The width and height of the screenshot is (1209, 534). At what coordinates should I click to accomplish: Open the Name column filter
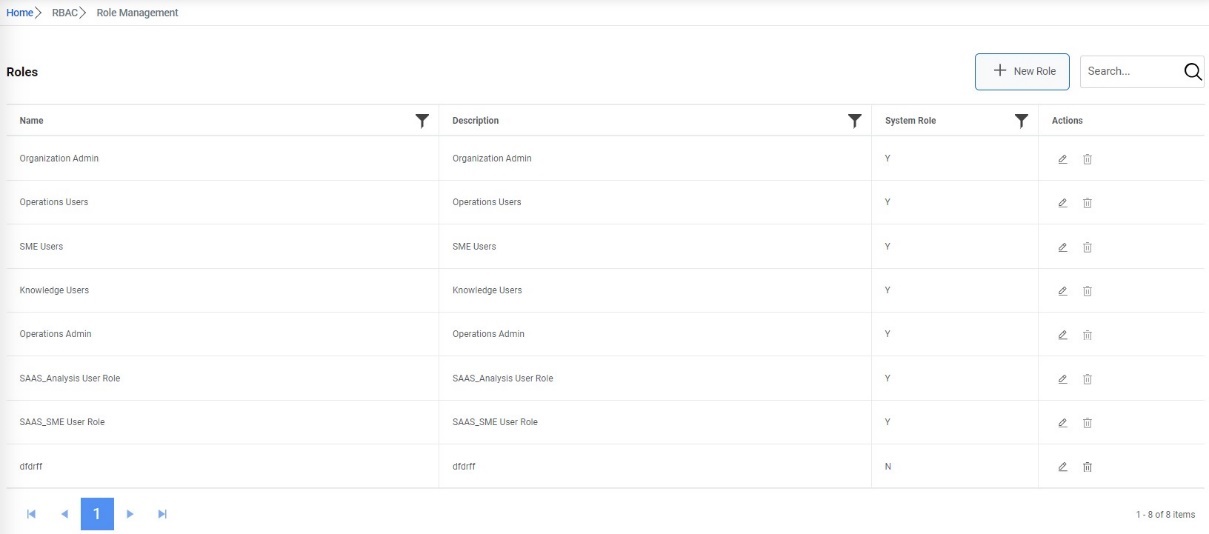point(422,121)
